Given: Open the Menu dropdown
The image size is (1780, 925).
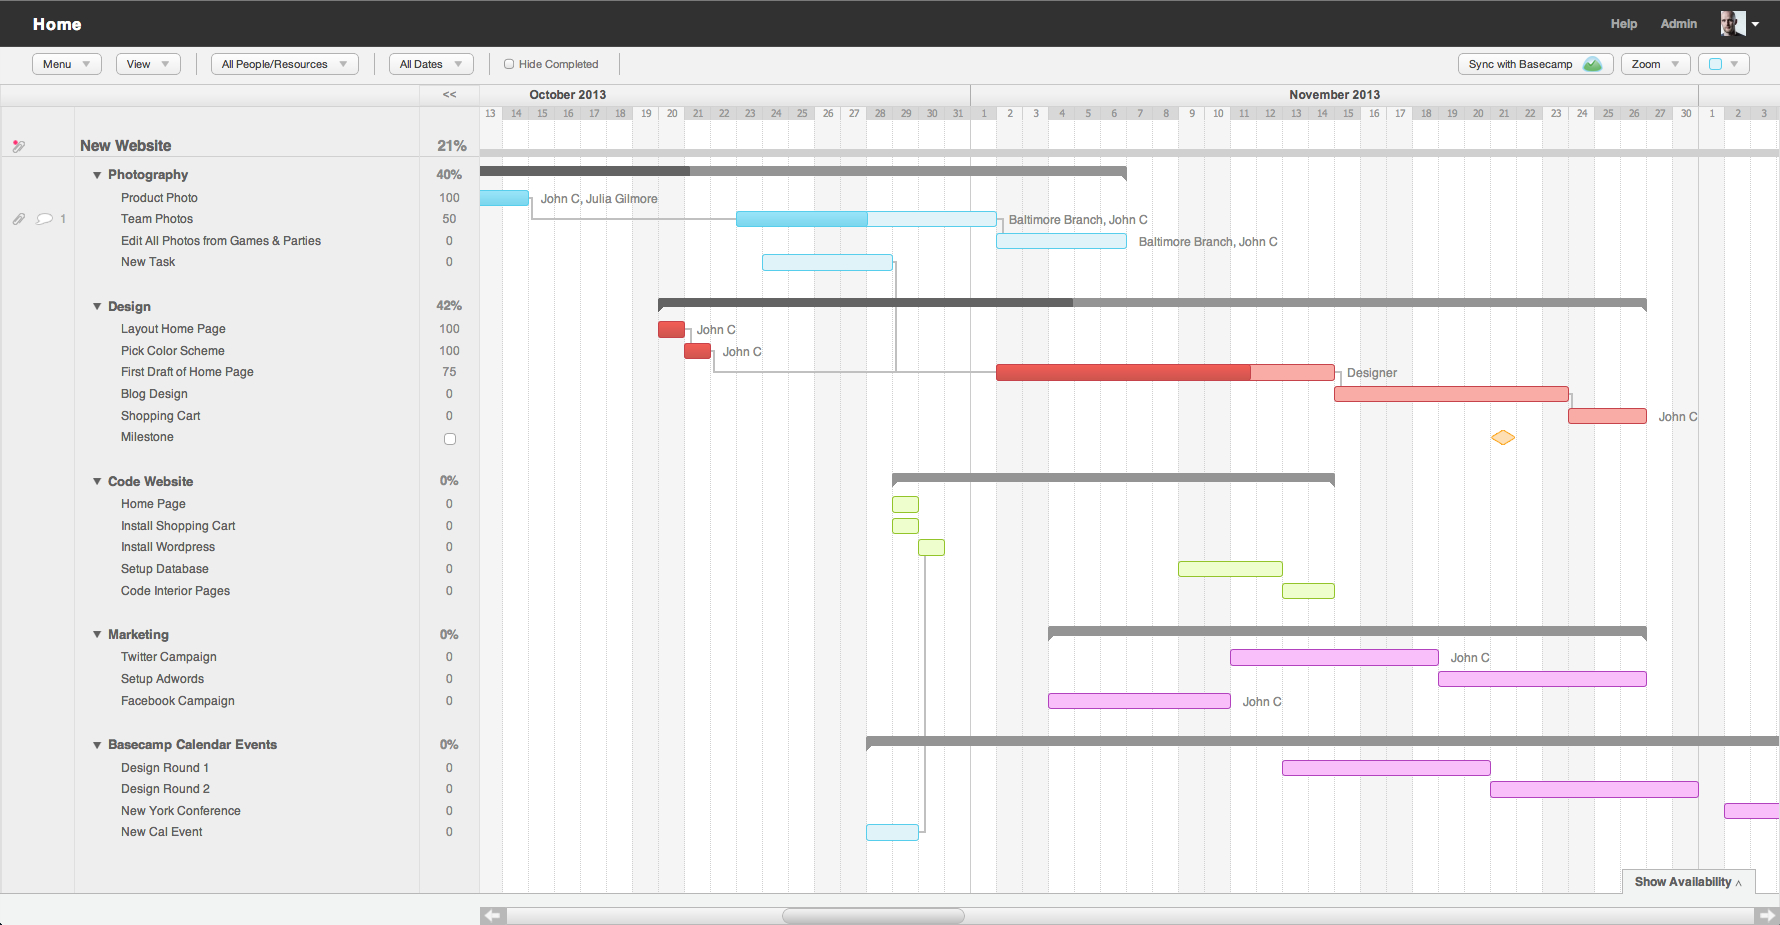Looking at the screenshot, I should (x=67, y=64).
